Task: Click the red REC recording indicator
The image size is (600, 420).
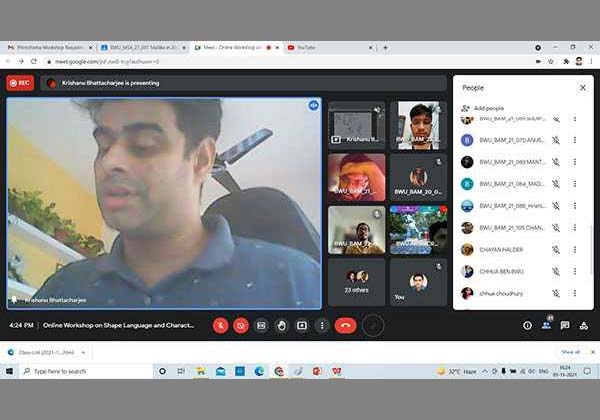Action: 19,83
